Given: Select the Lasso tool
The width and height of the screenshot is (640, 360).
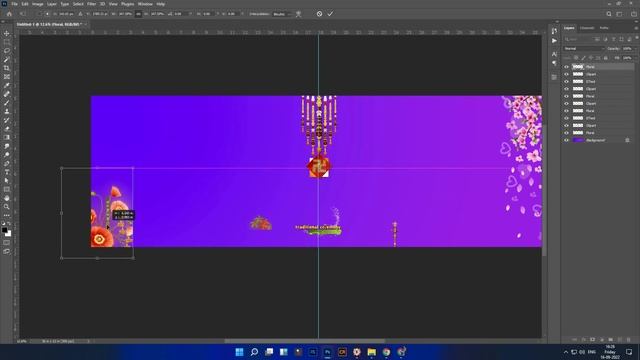Looking at the screenshot, I should pyautogui.click(x=7, y=51).
